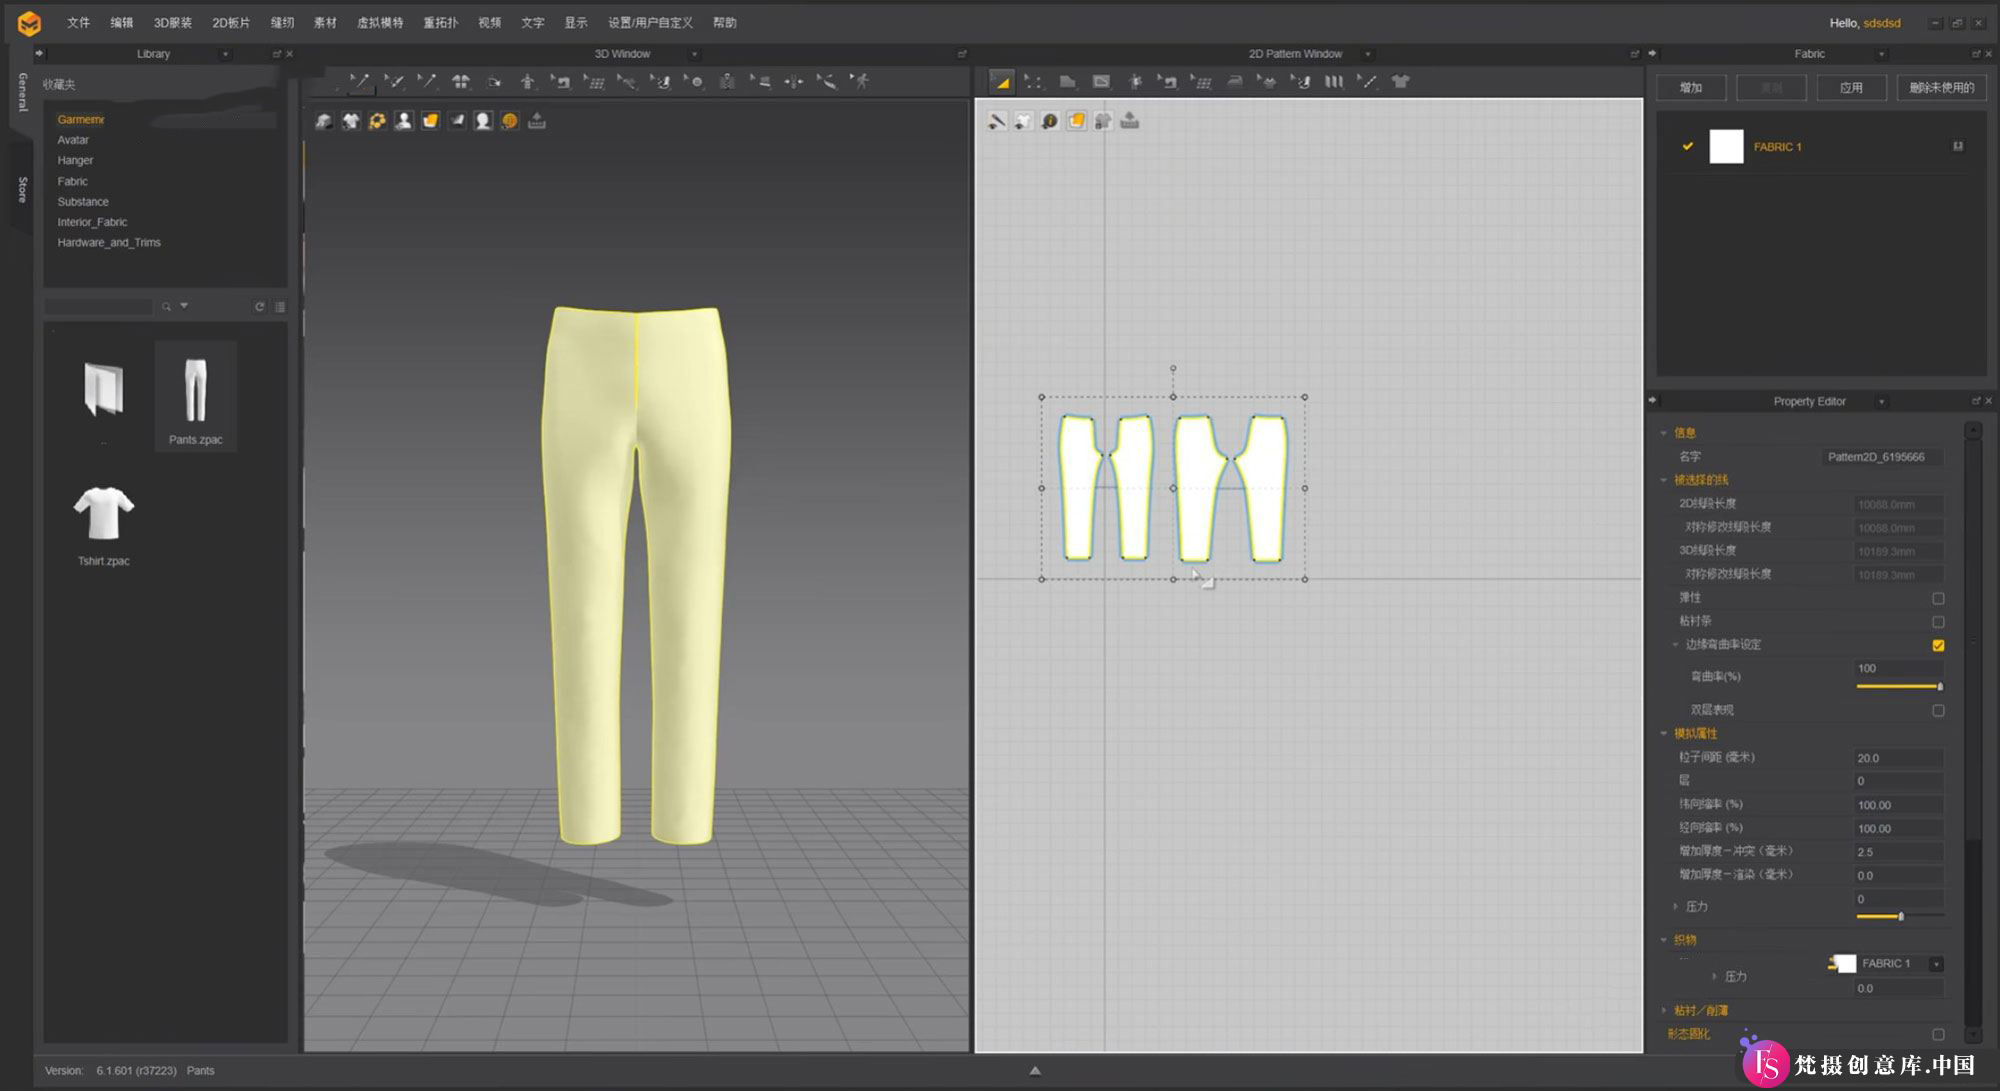Select the Edit Pattern points tool in 2D toolbar
Screen dimensions: 2000x1091
[1034, 81]
